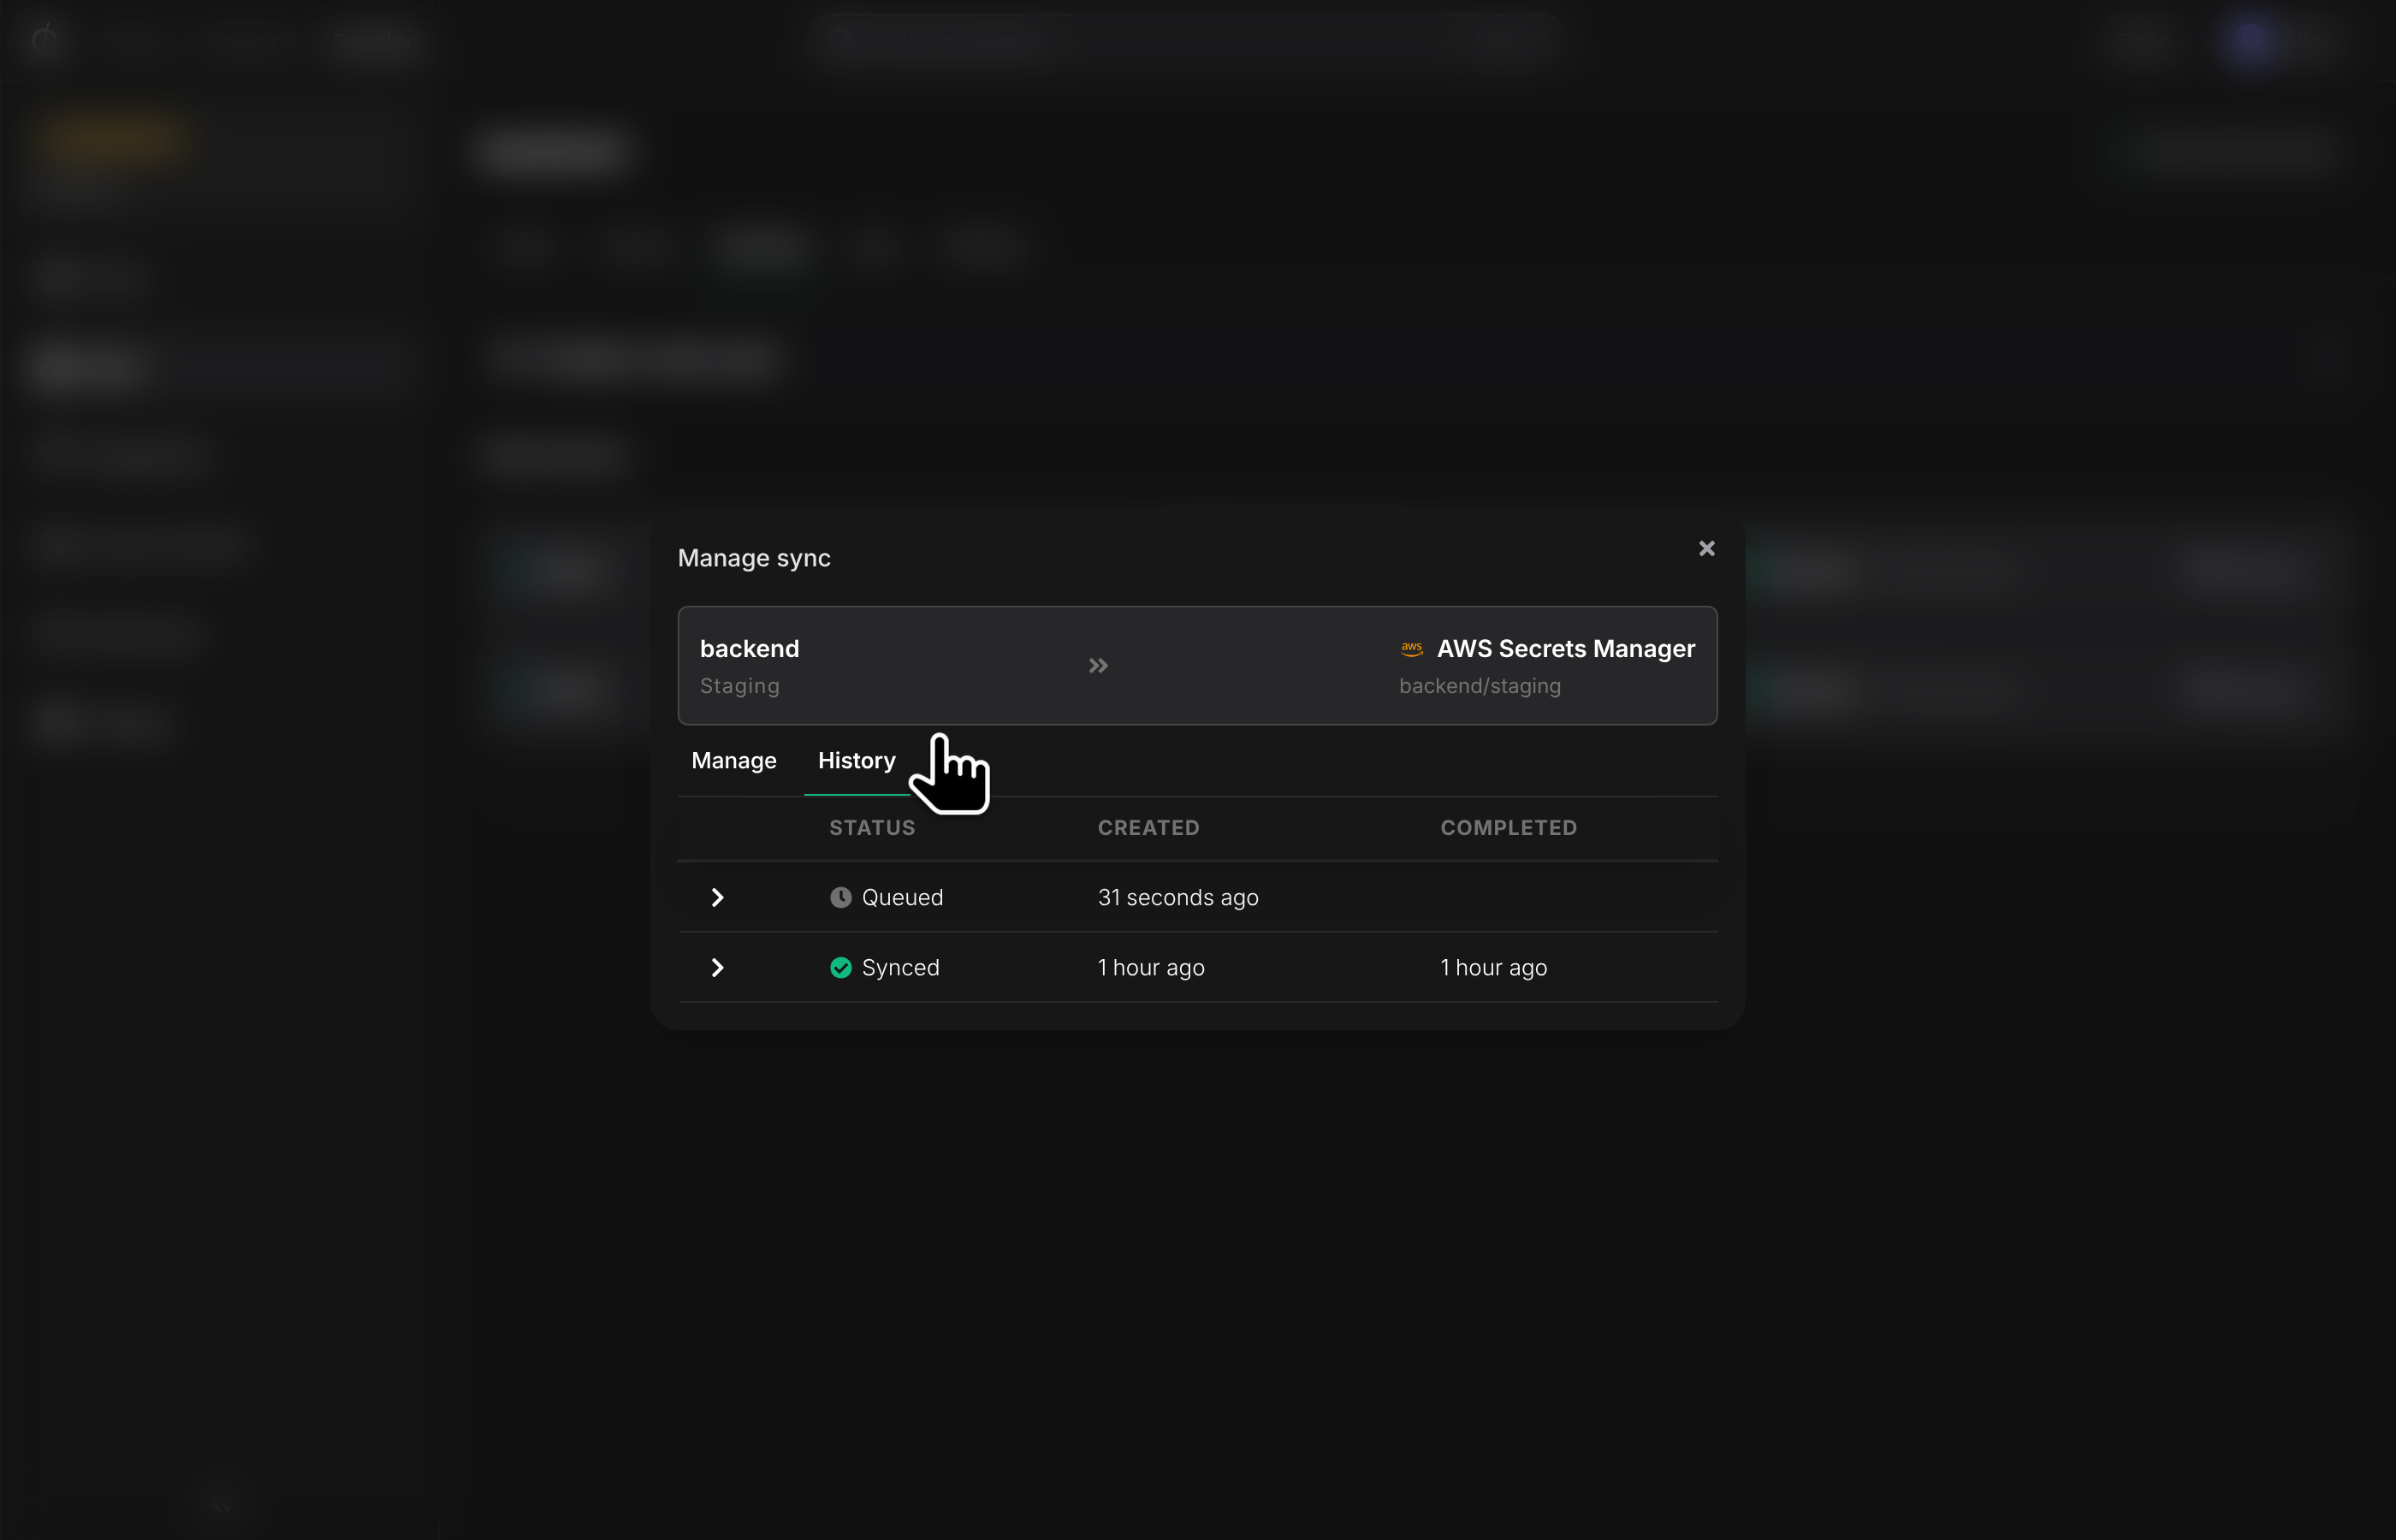Click the Synced row's created time

[x=1150, y=967]
